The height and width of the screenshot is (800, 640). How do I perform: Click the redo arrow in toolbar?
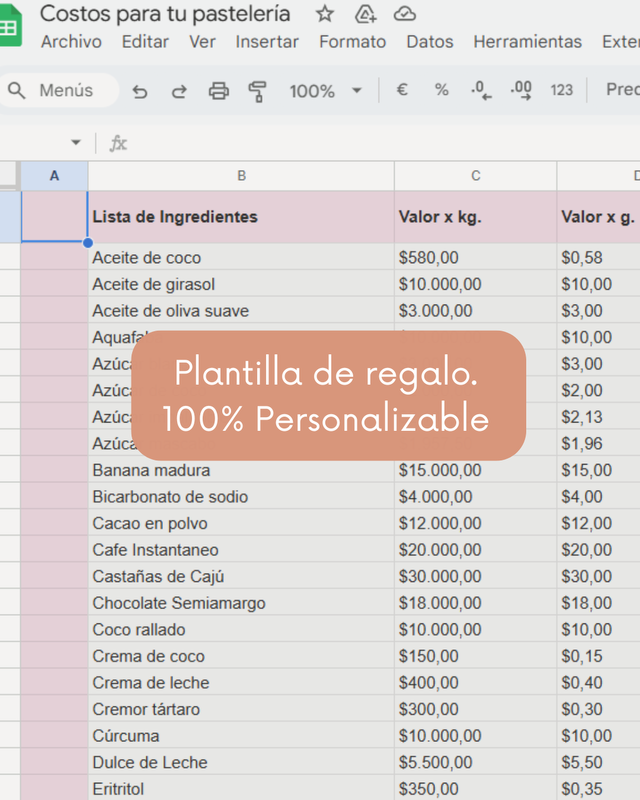(x=179, y=91)
